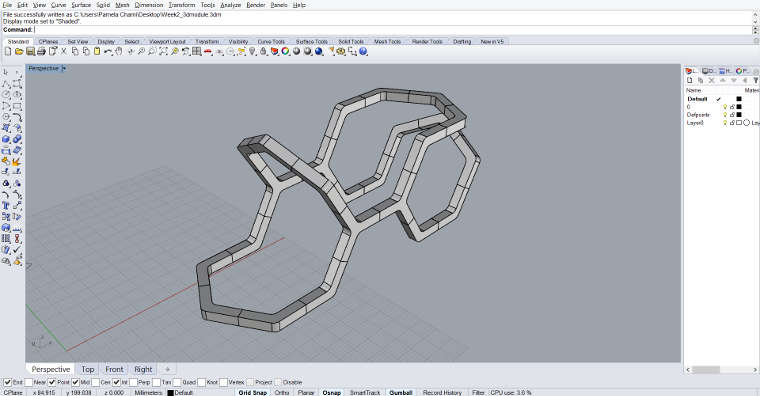Click the Paste clipboard icon
Viewport: 760px width, 396px height.
click(x=97, y=51)
